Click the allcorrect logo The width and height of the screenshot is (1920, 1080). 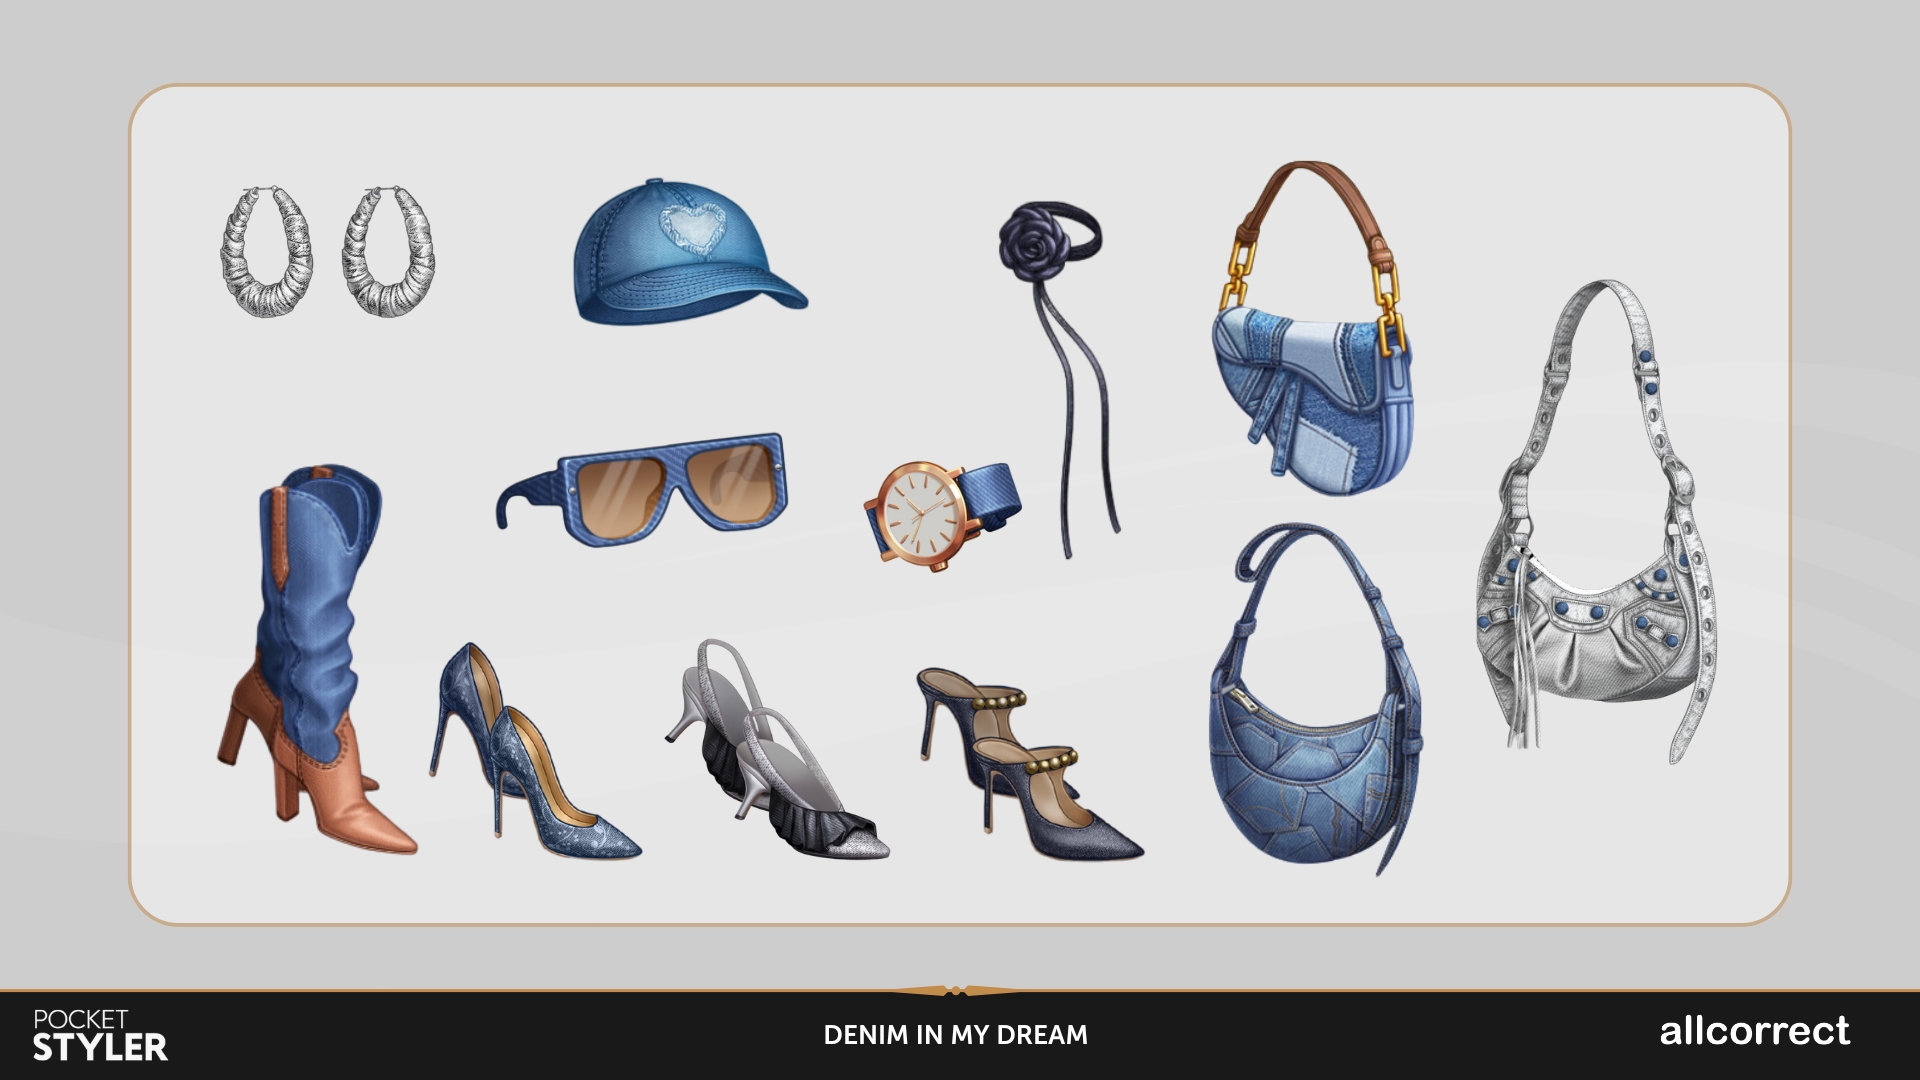[1755, 1032]
